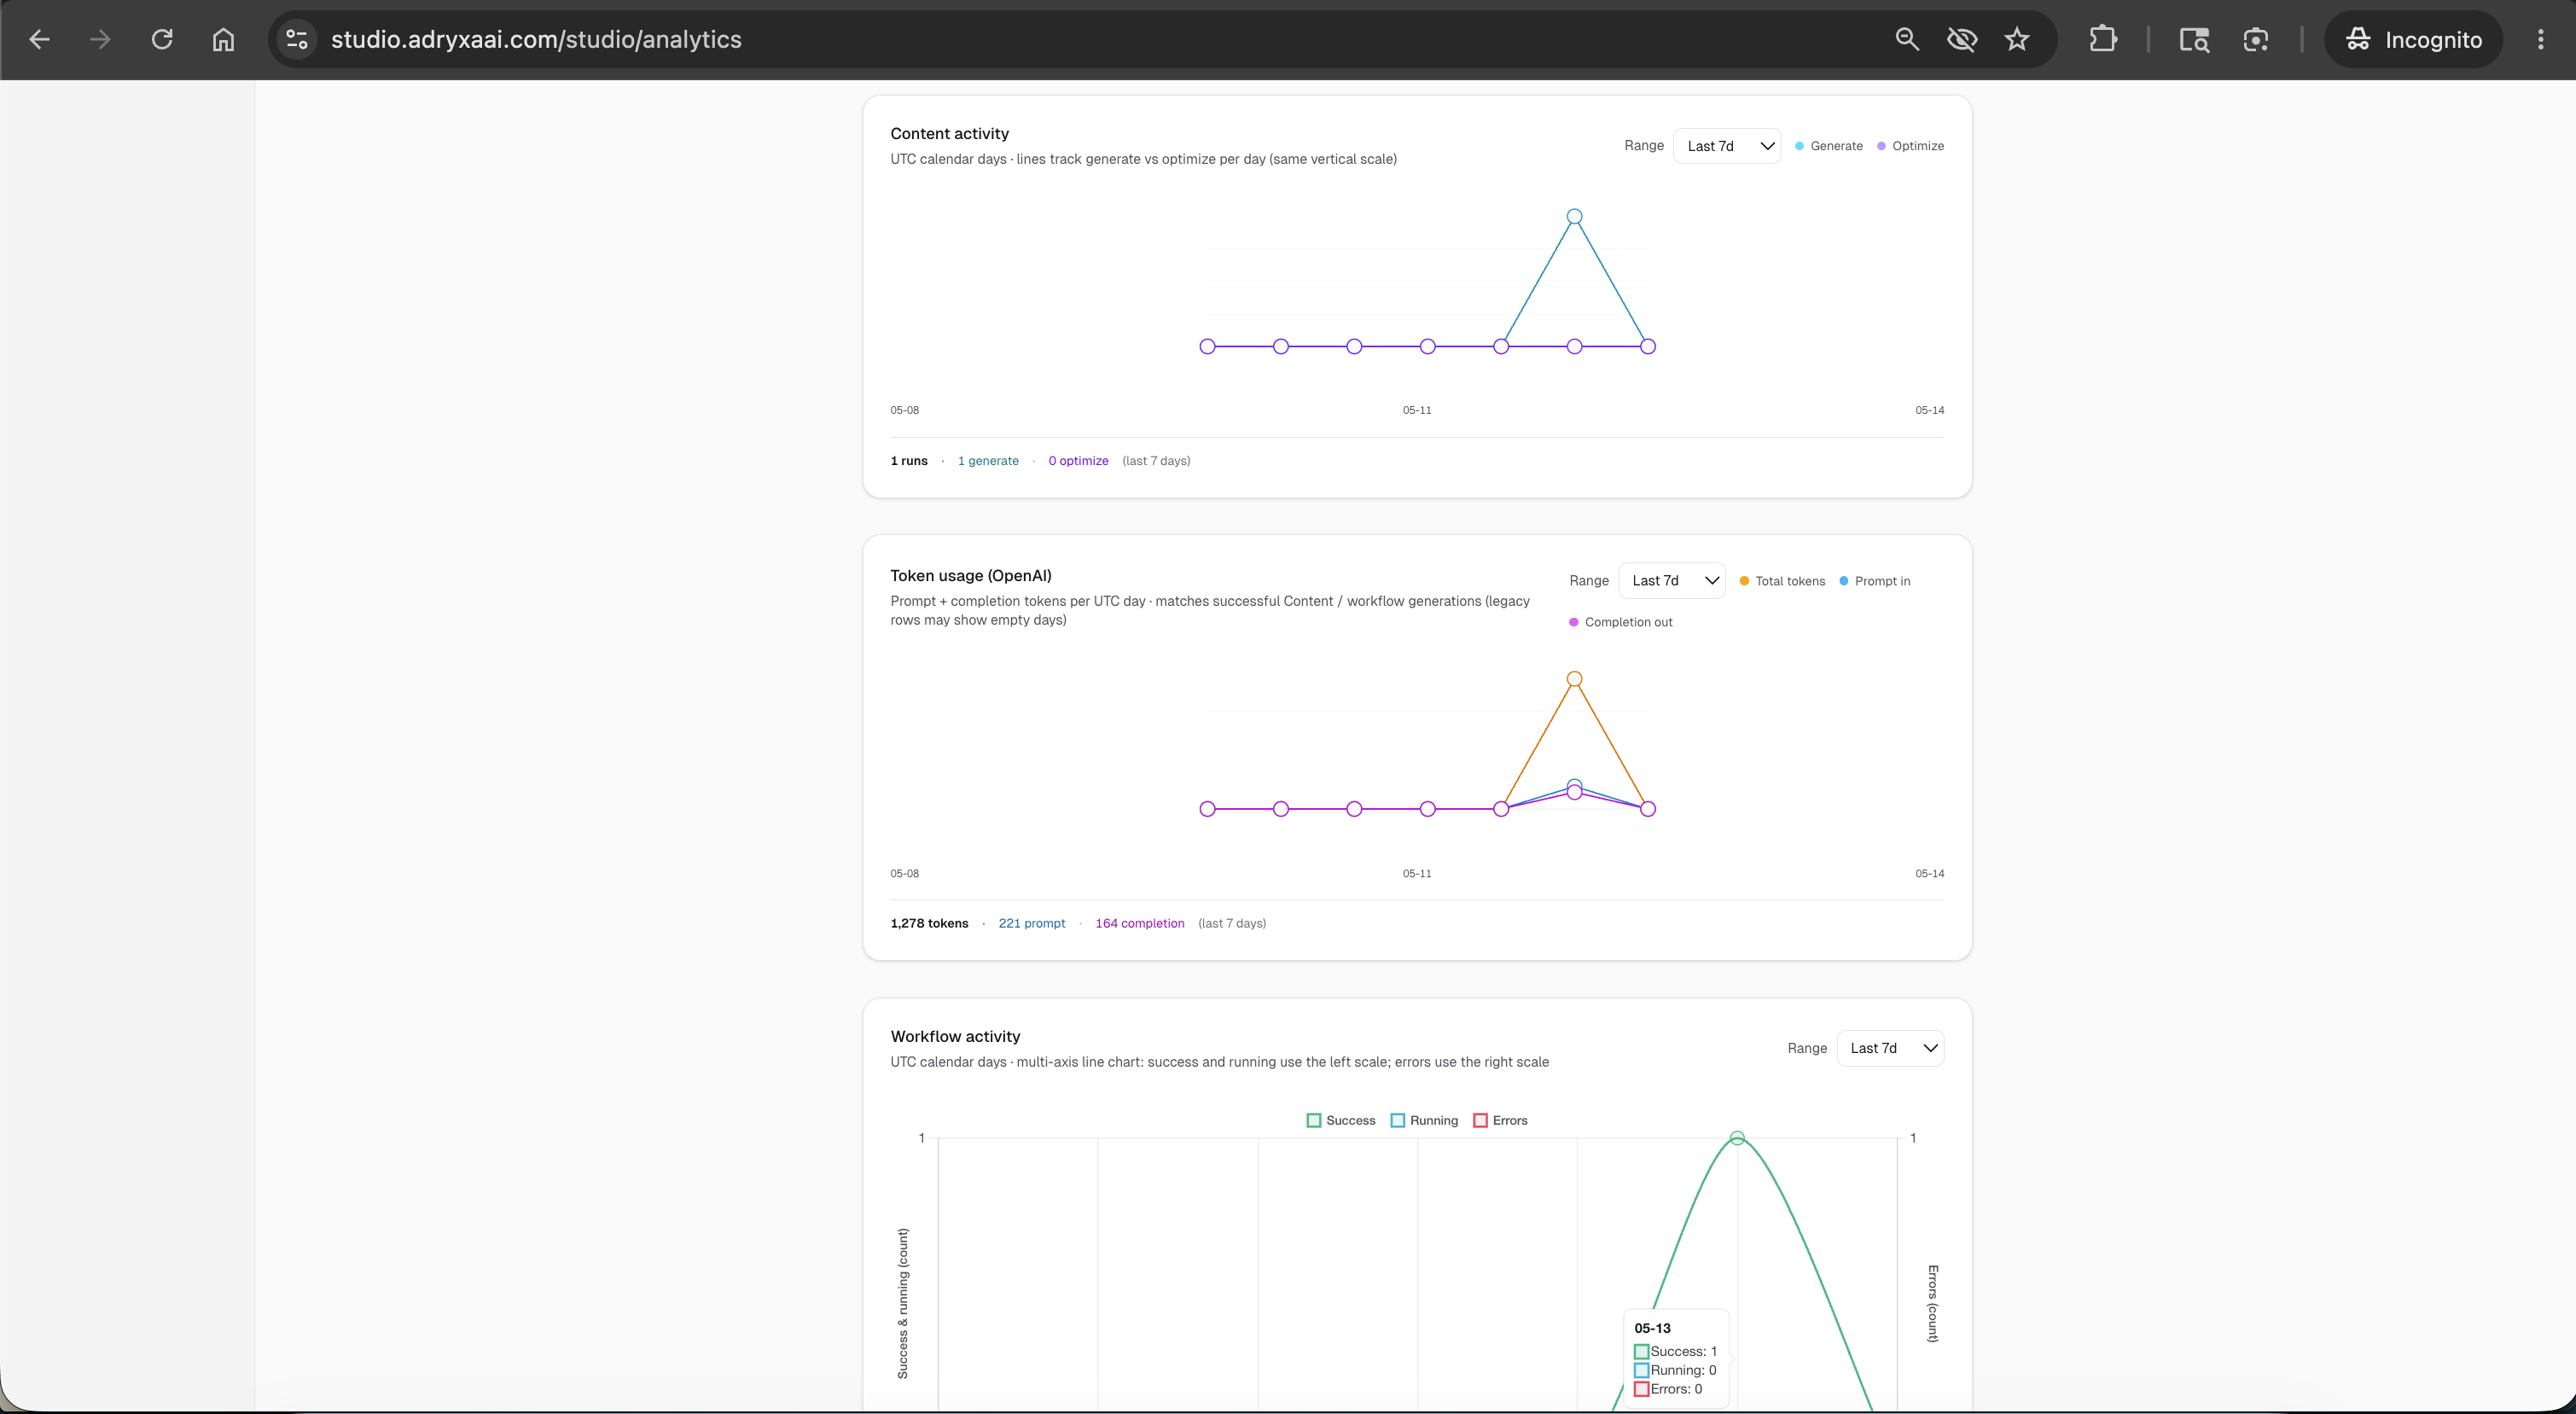Toggle the Optimize legend item
The height and width of the screenshot is (1414, 2576).
[x=1910, y=146]
